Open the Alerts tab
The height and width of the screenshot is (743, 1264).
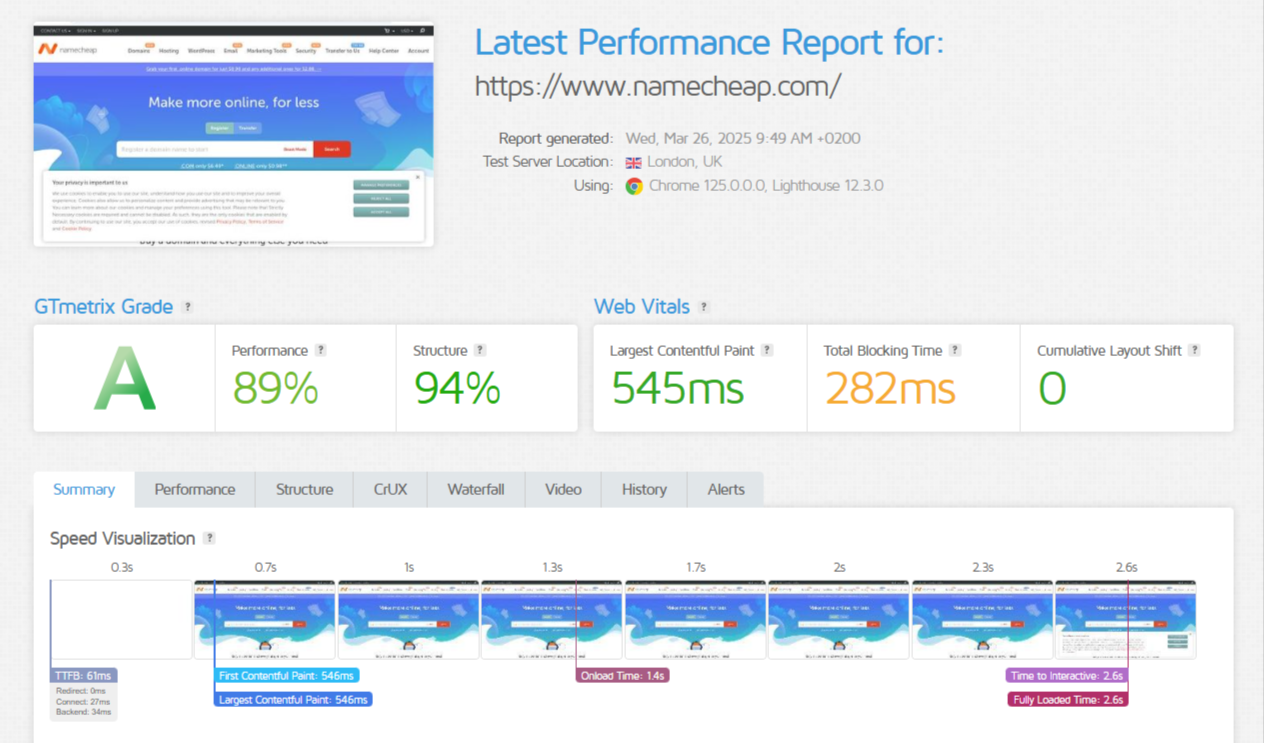726,489
